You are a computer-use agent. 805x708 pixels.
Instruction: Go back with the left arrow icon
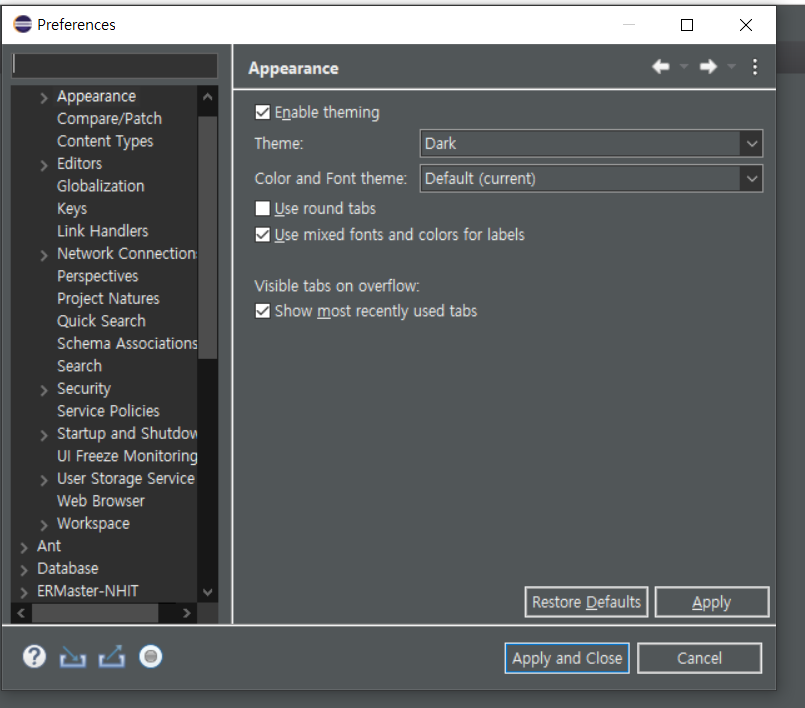point(661,67)
